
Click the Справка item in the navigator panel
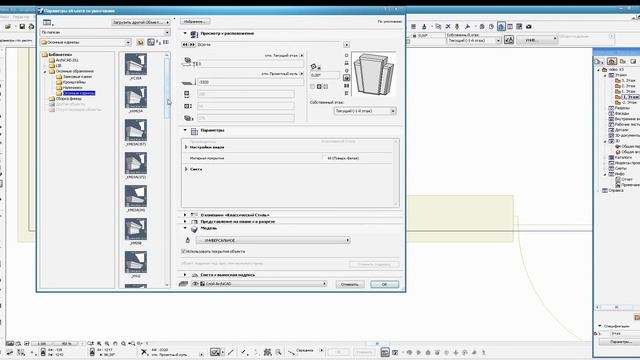(x=616, y=190)
